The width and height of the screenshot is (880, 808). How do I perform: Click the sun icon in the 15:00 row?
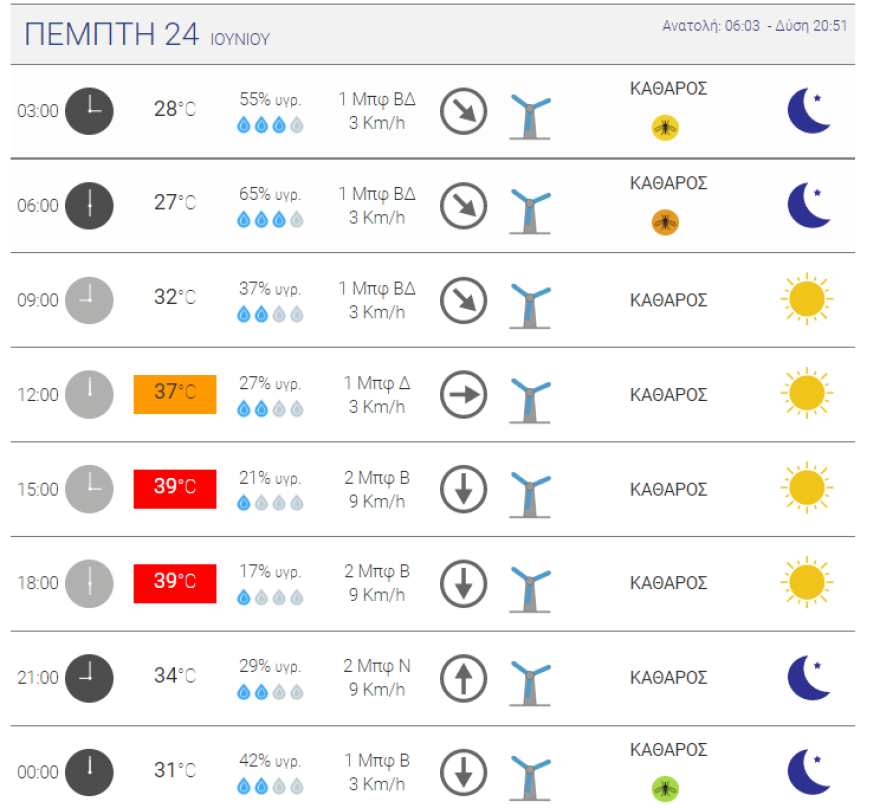point(806,488)
